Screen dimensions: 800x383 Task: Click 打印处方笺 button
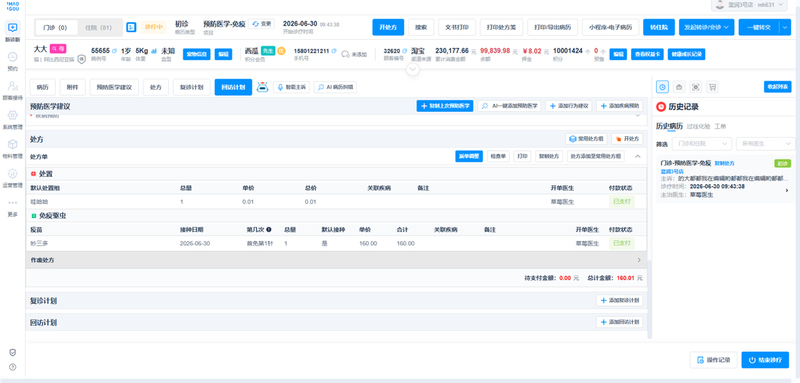[x=501, y=27]
